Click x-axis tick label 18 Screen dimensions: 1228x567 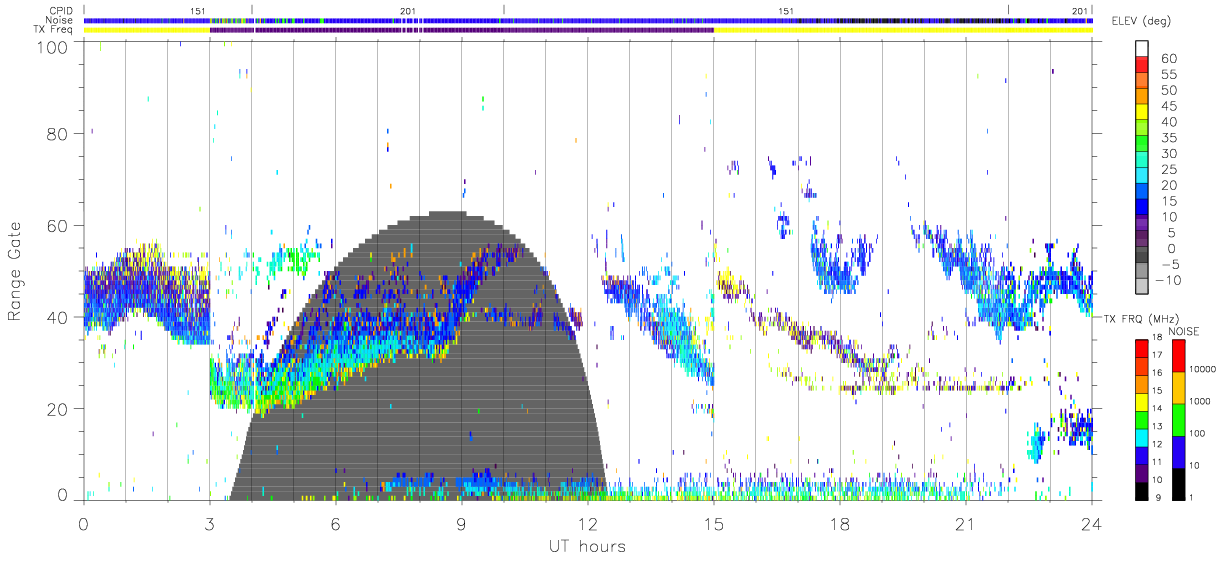(839, 524)
